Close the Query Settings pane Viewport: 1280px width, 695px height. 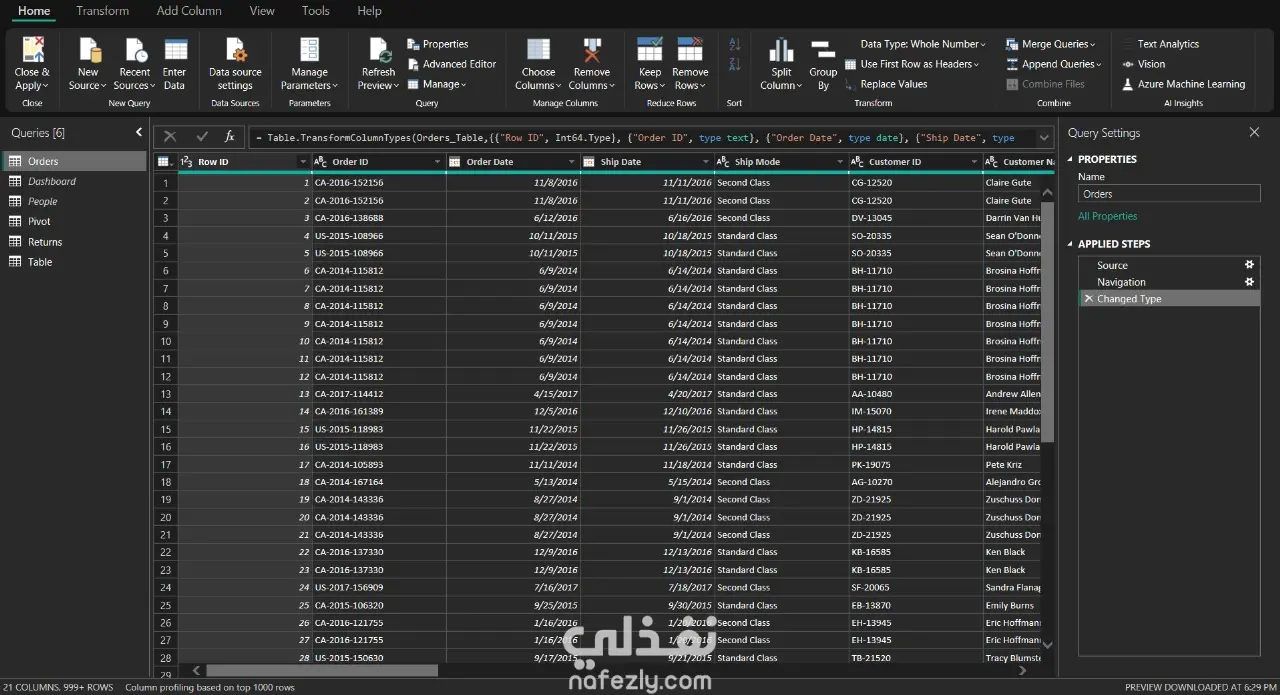(x=1254, y=132)
